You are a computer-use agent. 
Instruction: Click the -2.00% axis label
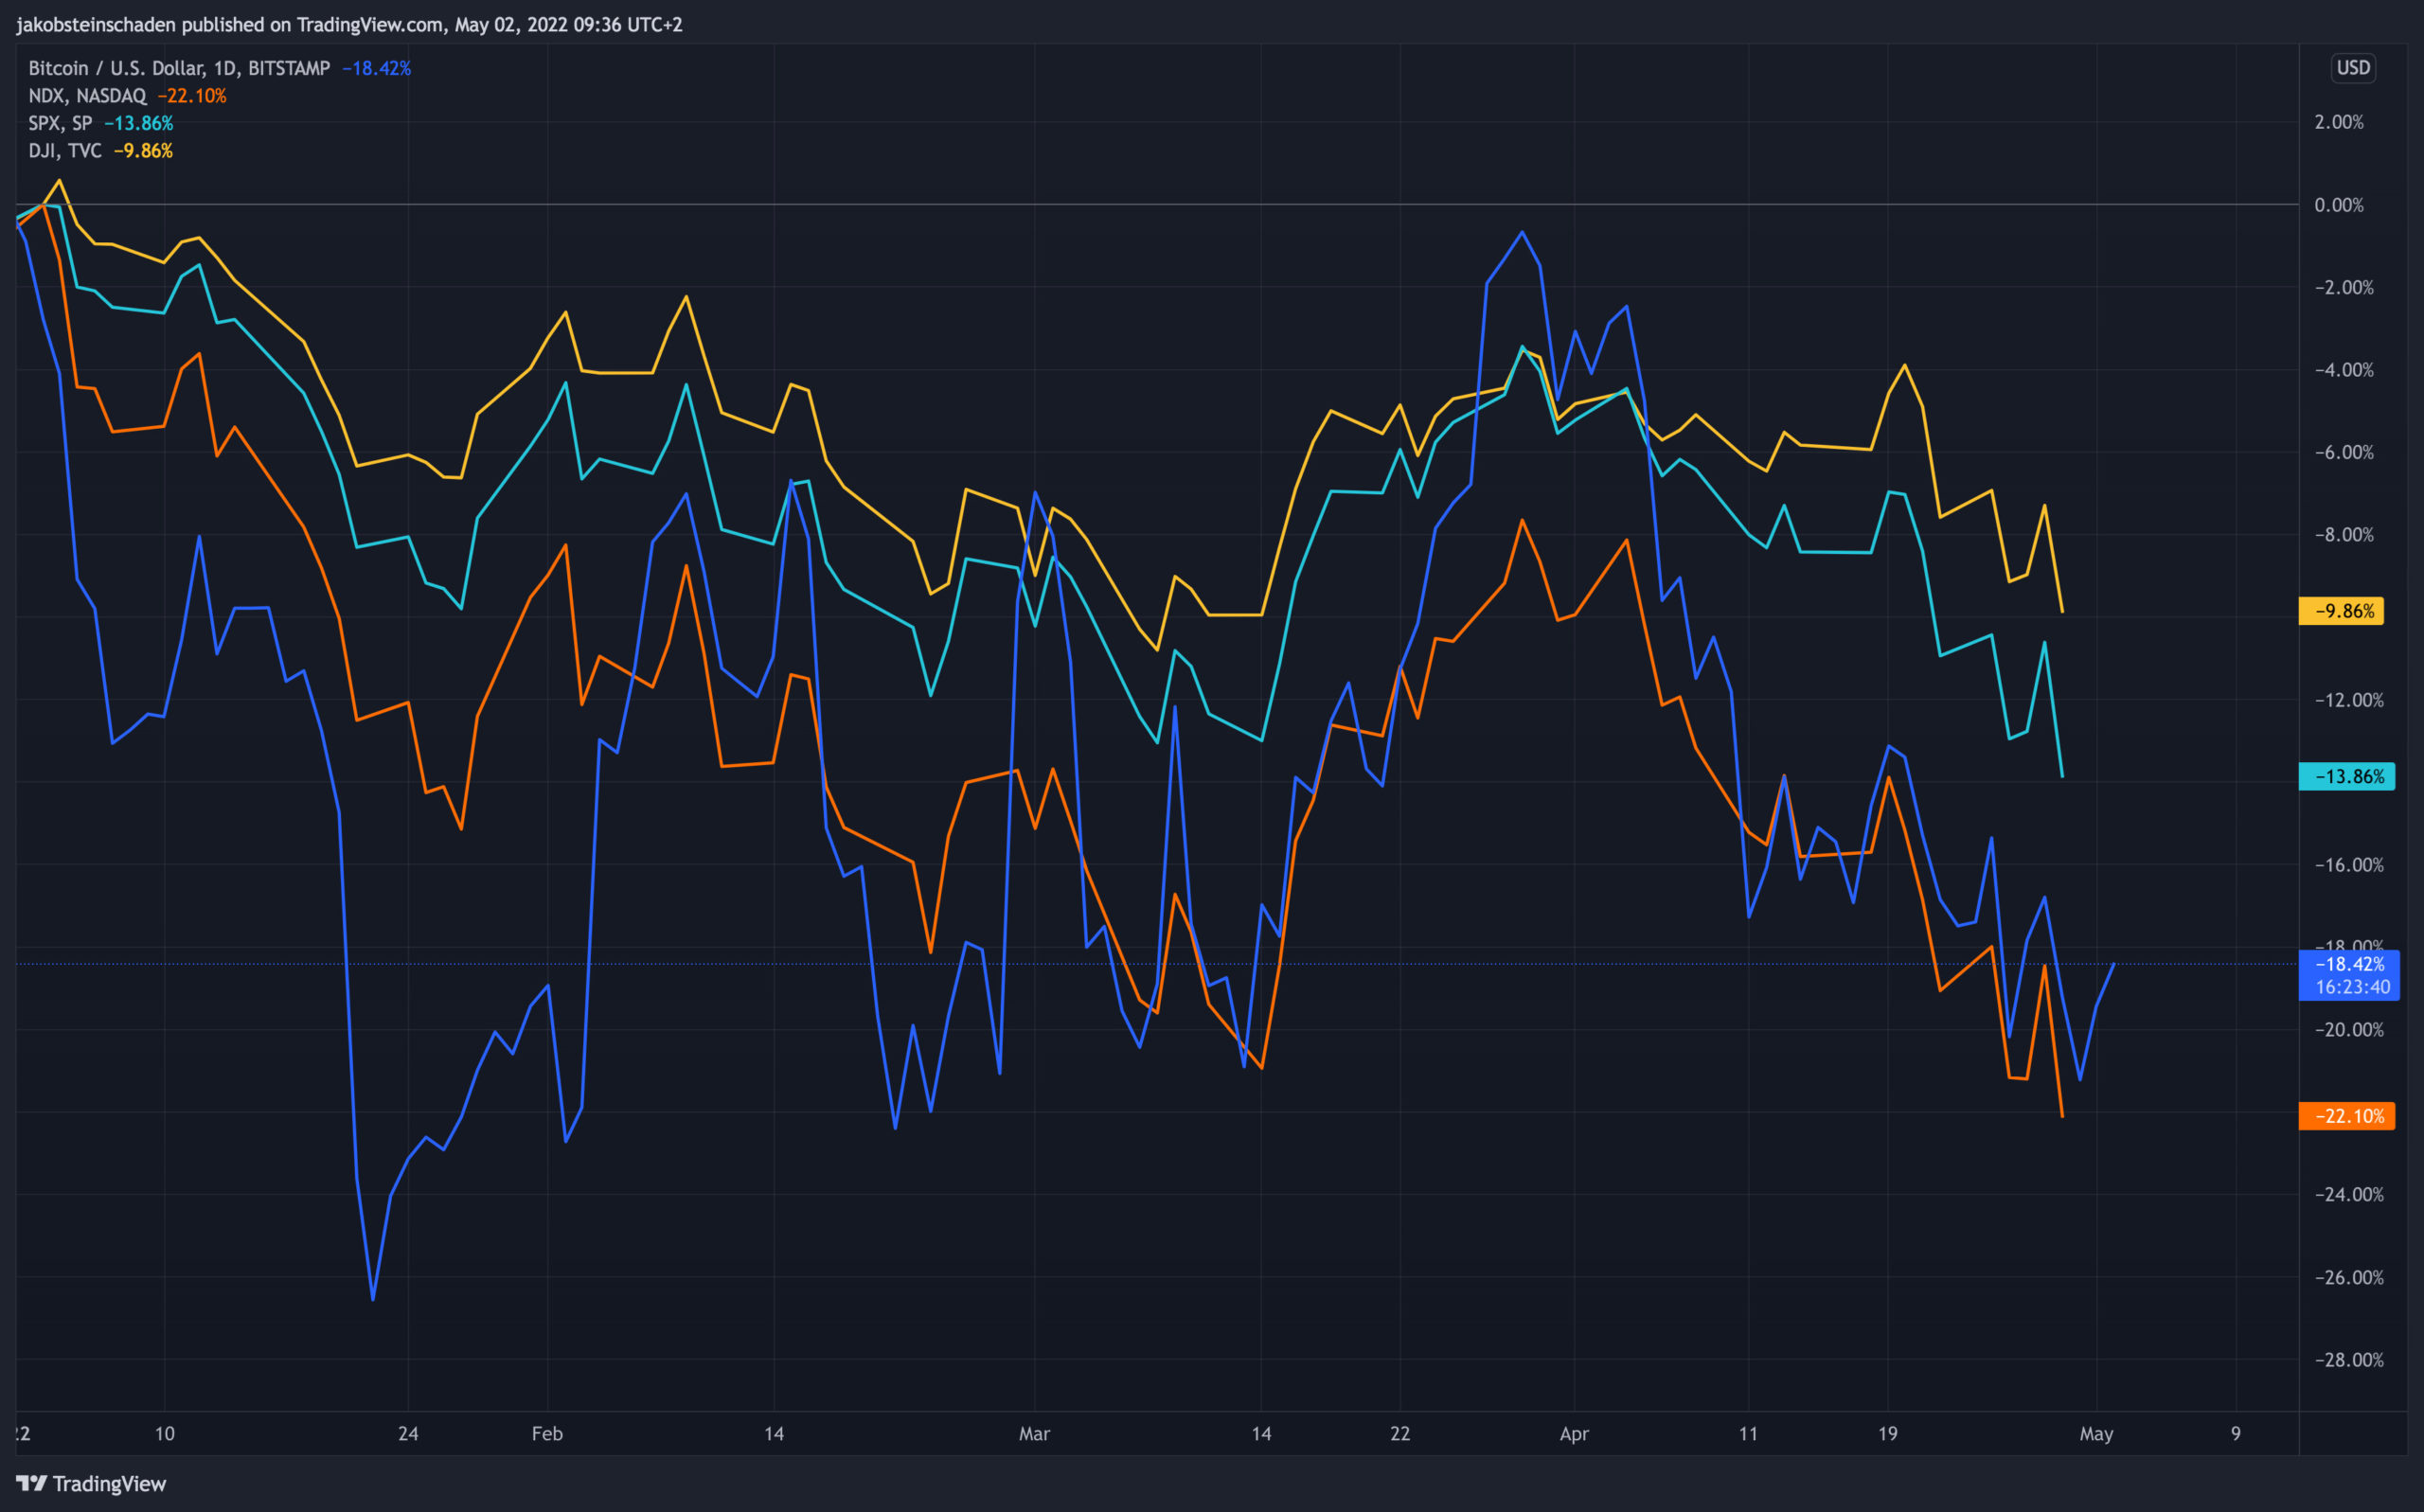pyautogui.click(x=2344, y=288)
